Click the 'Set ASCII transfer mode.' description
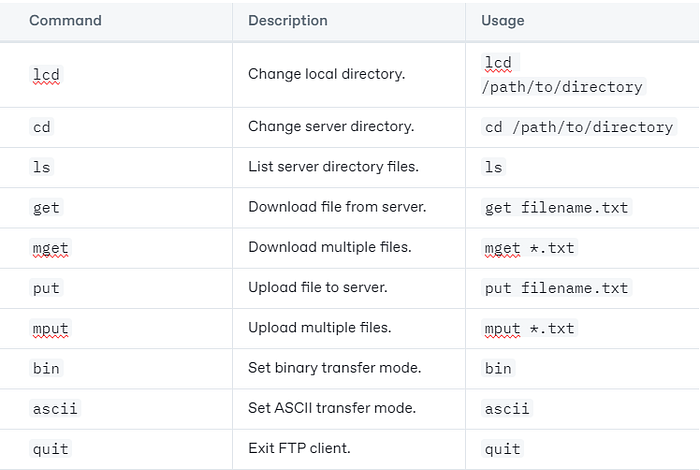This screenshot has height=470, width=700. pos(332,408)
